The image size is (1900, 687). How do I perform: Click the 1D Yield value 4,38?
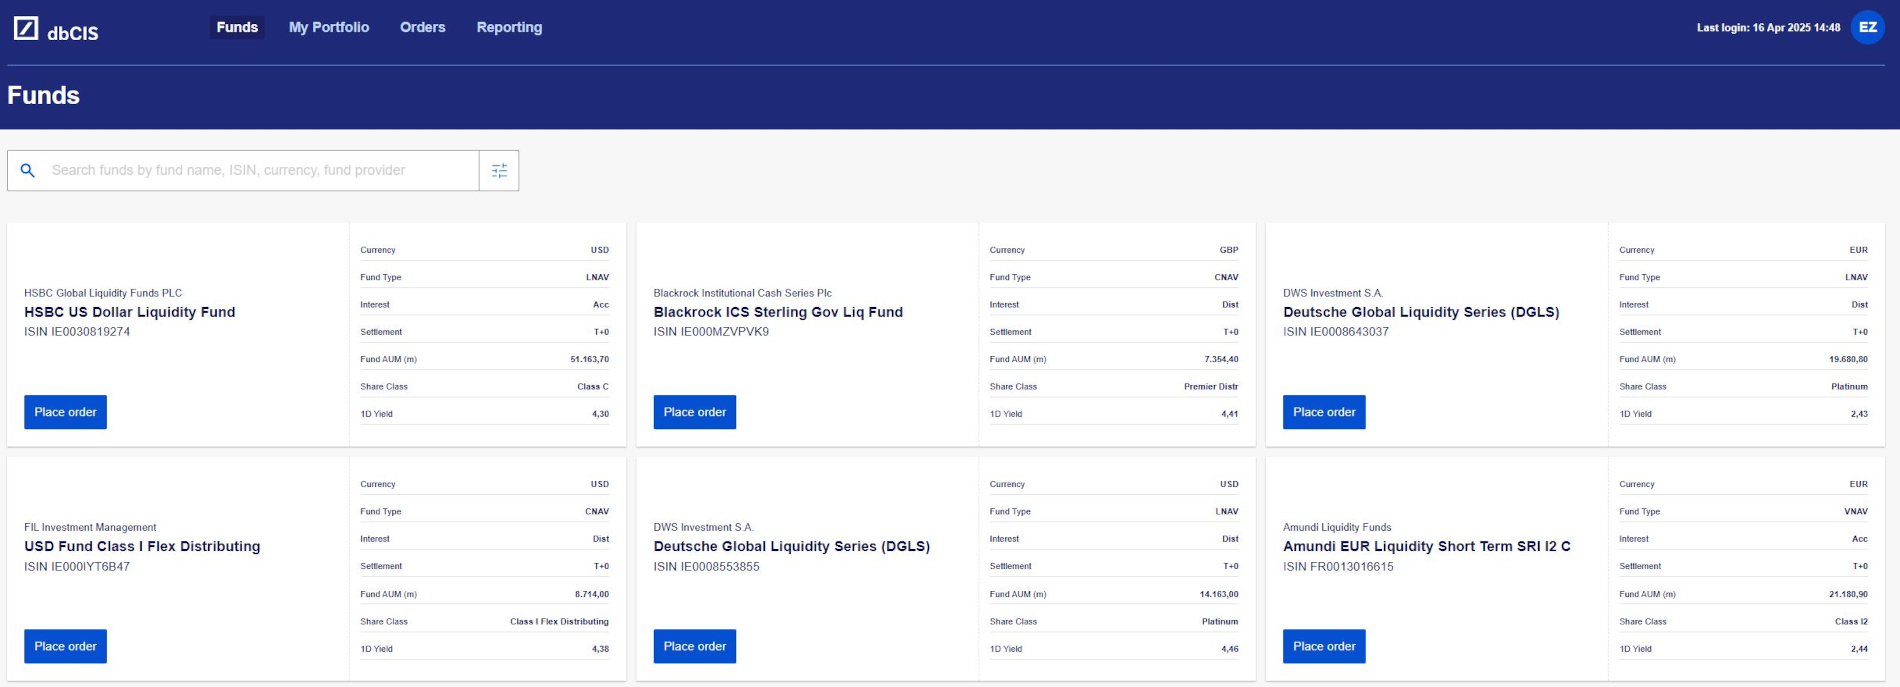click(x=600, y=649)
